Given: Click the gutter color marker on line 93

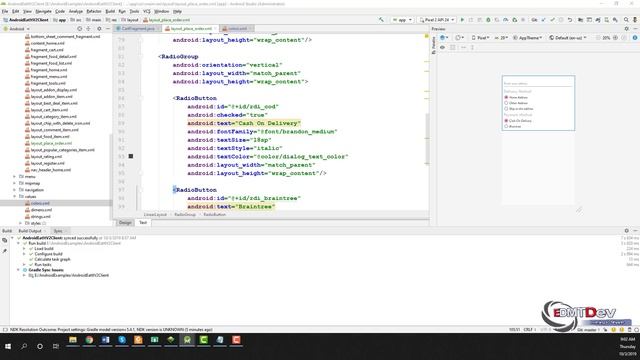Looking at the screenshot, I should (x=131, y=156).
